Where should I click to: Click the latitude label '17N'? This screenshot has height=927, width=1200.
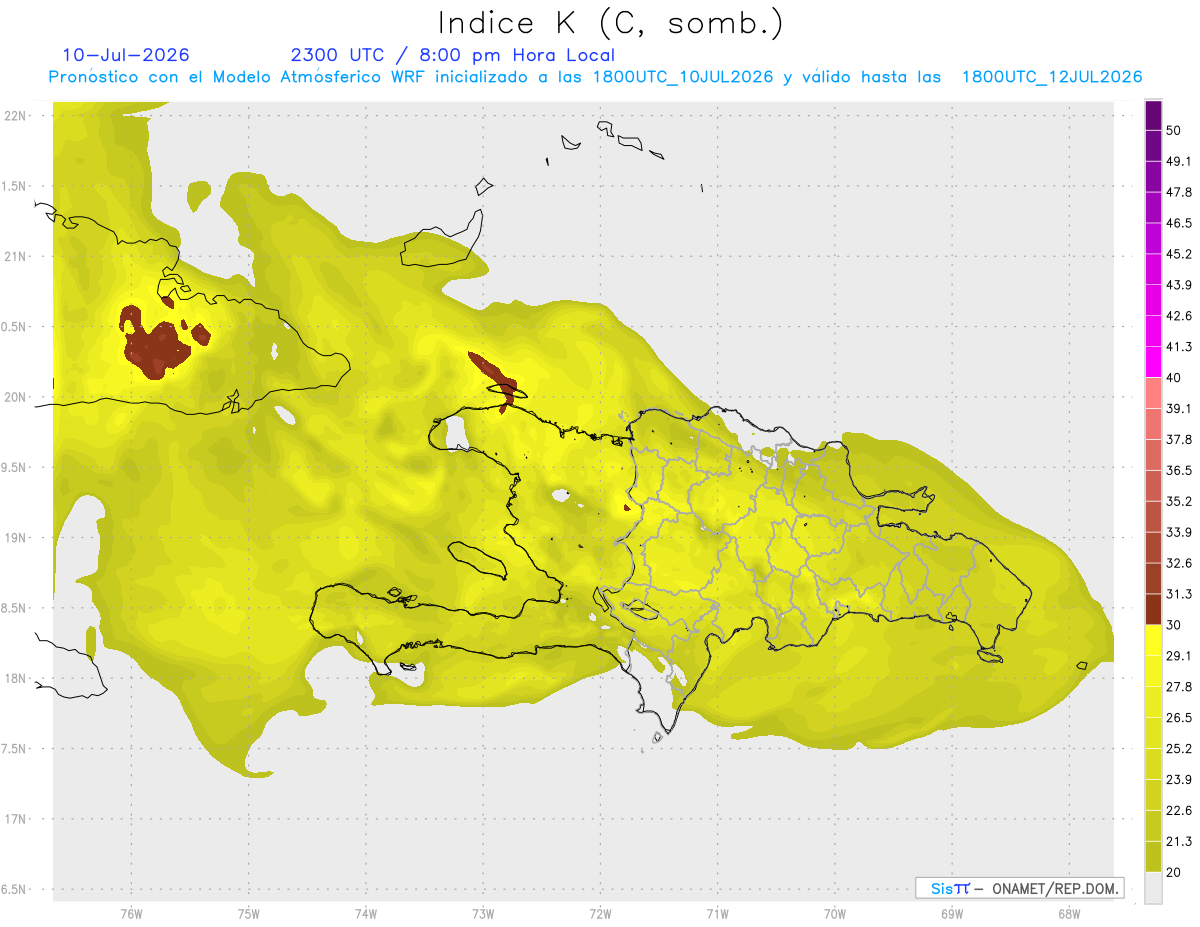tap(17, 819)
